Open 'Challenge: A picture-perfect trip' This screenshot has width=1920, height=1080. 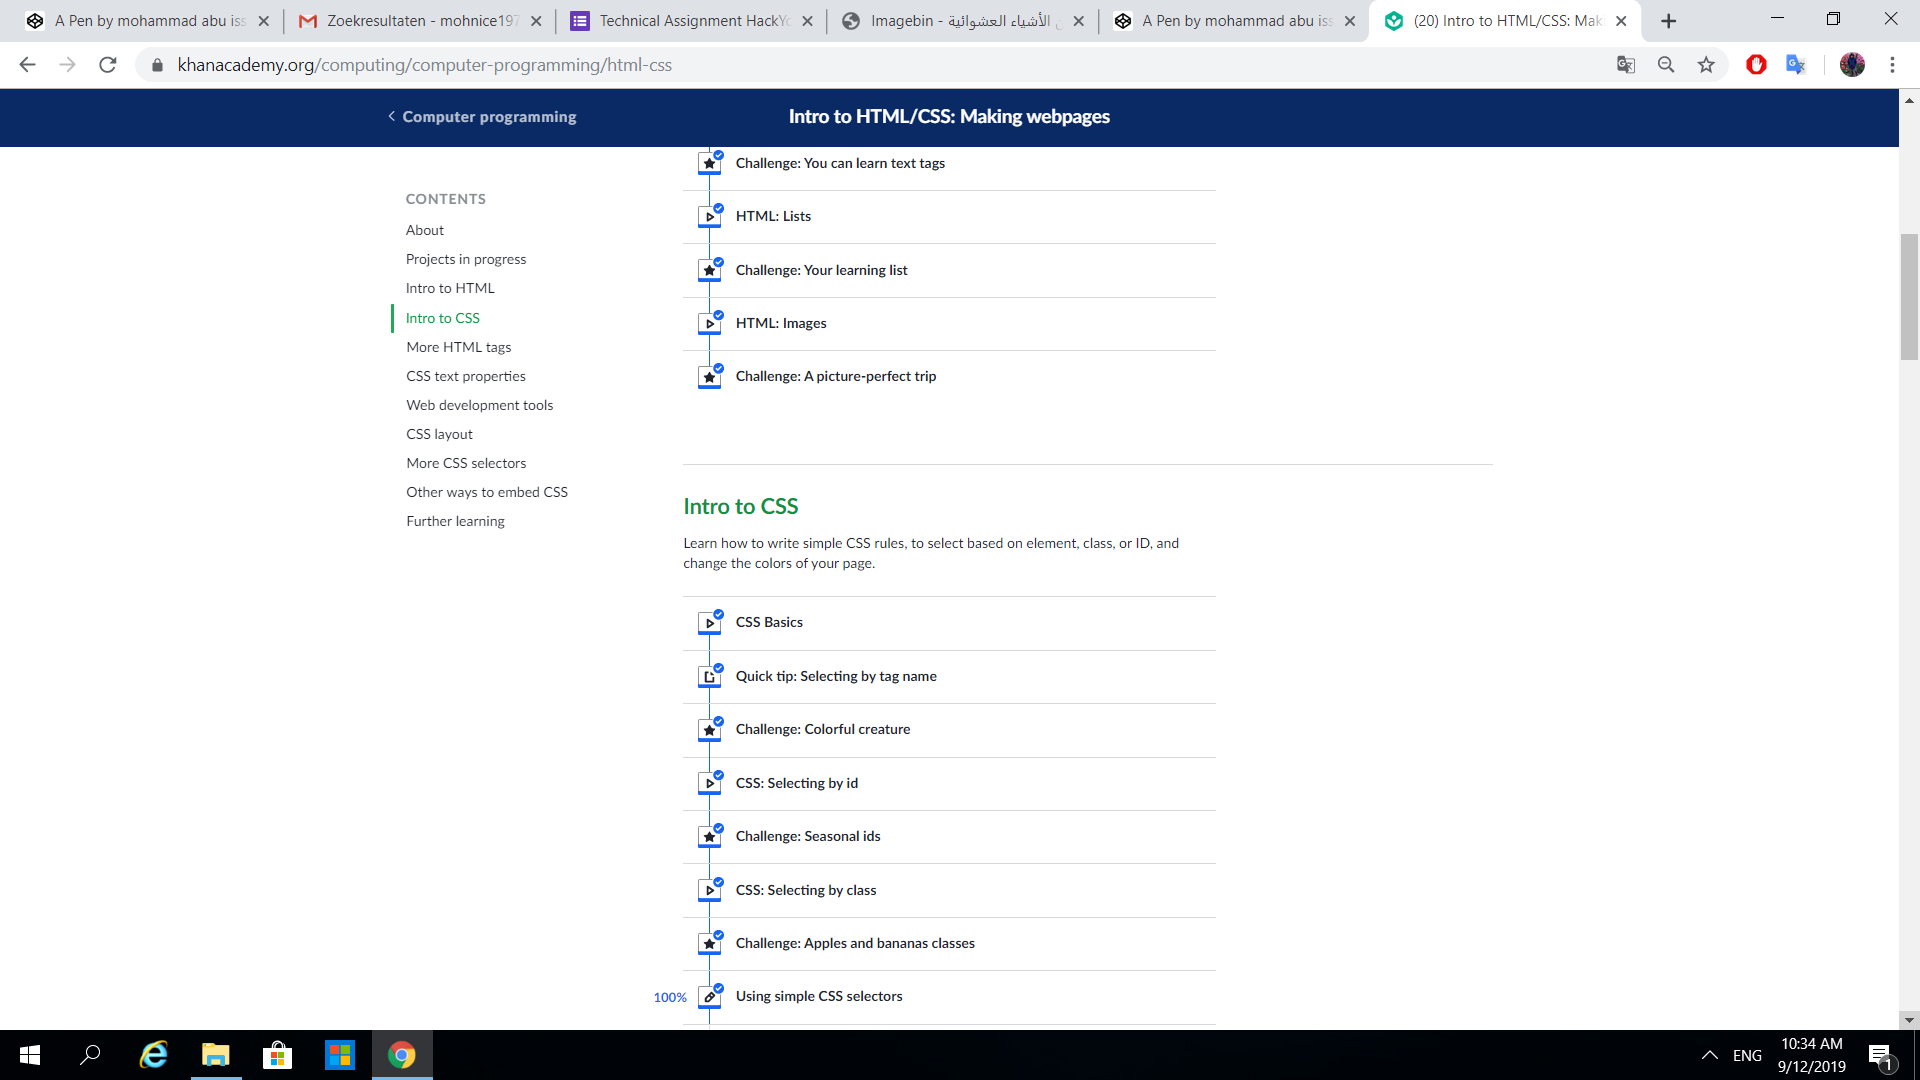[836, 376]
